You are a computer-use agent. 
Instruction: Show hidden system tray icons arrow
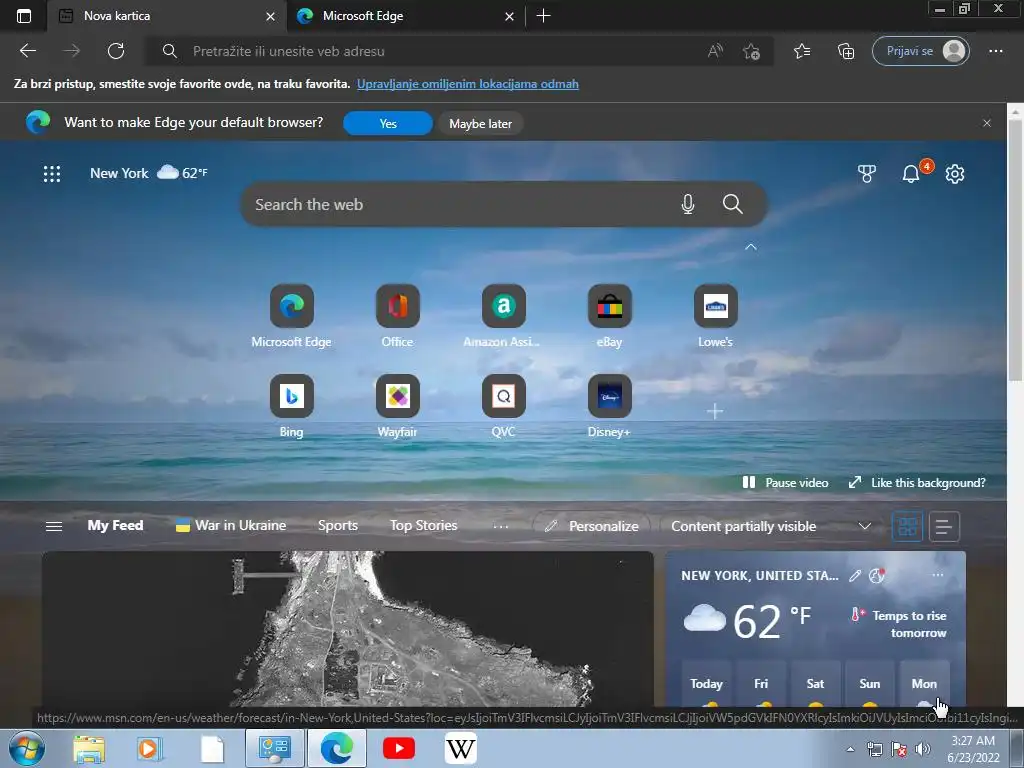[x=850, y=749]
